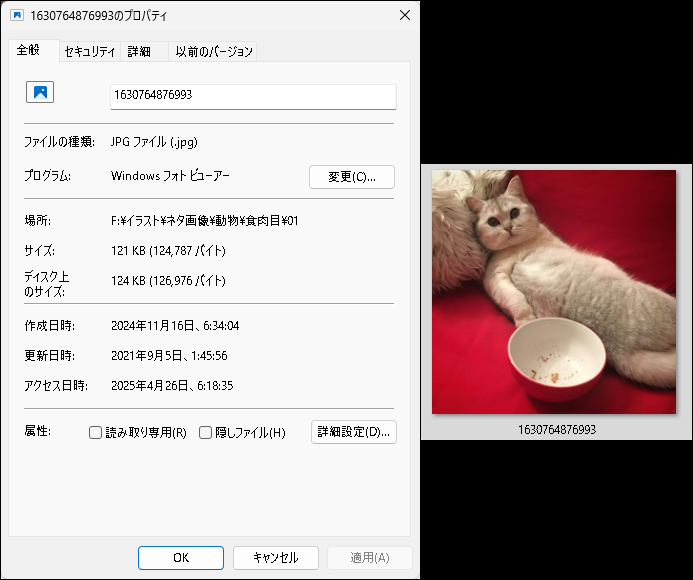The width and height of the screenshot is (693, 580).
Task: Close the properties dialog with X
Action: tap(404, 15)
